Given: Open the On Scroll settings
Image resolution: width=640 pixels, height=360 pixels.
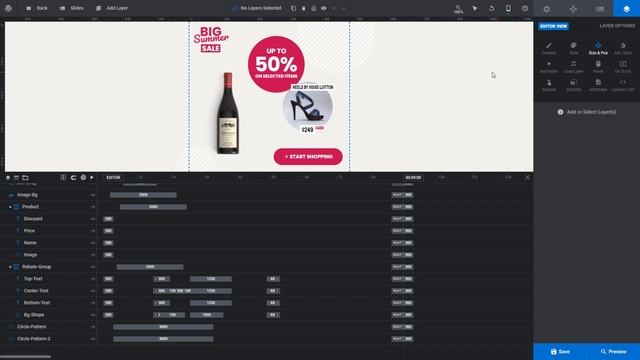Looking at the screenshot, I should pos(623,67).
